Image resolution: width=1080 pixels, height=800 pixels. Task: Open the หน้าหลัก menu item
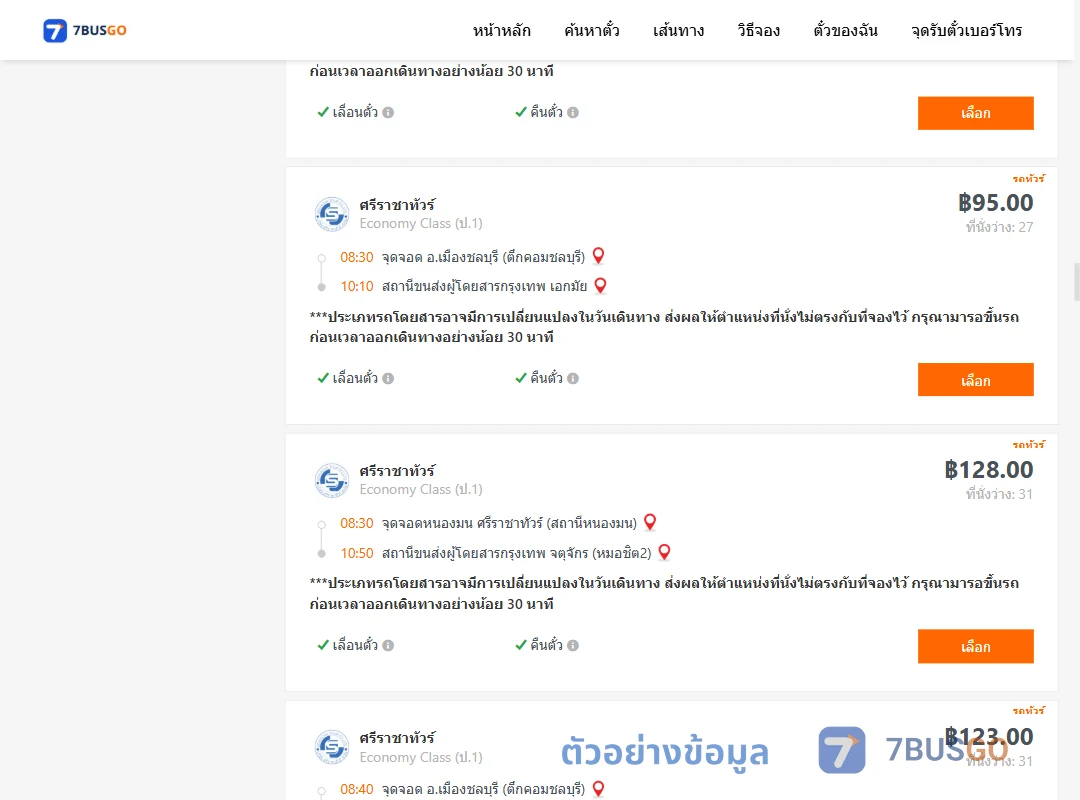(x=501, y=30)
